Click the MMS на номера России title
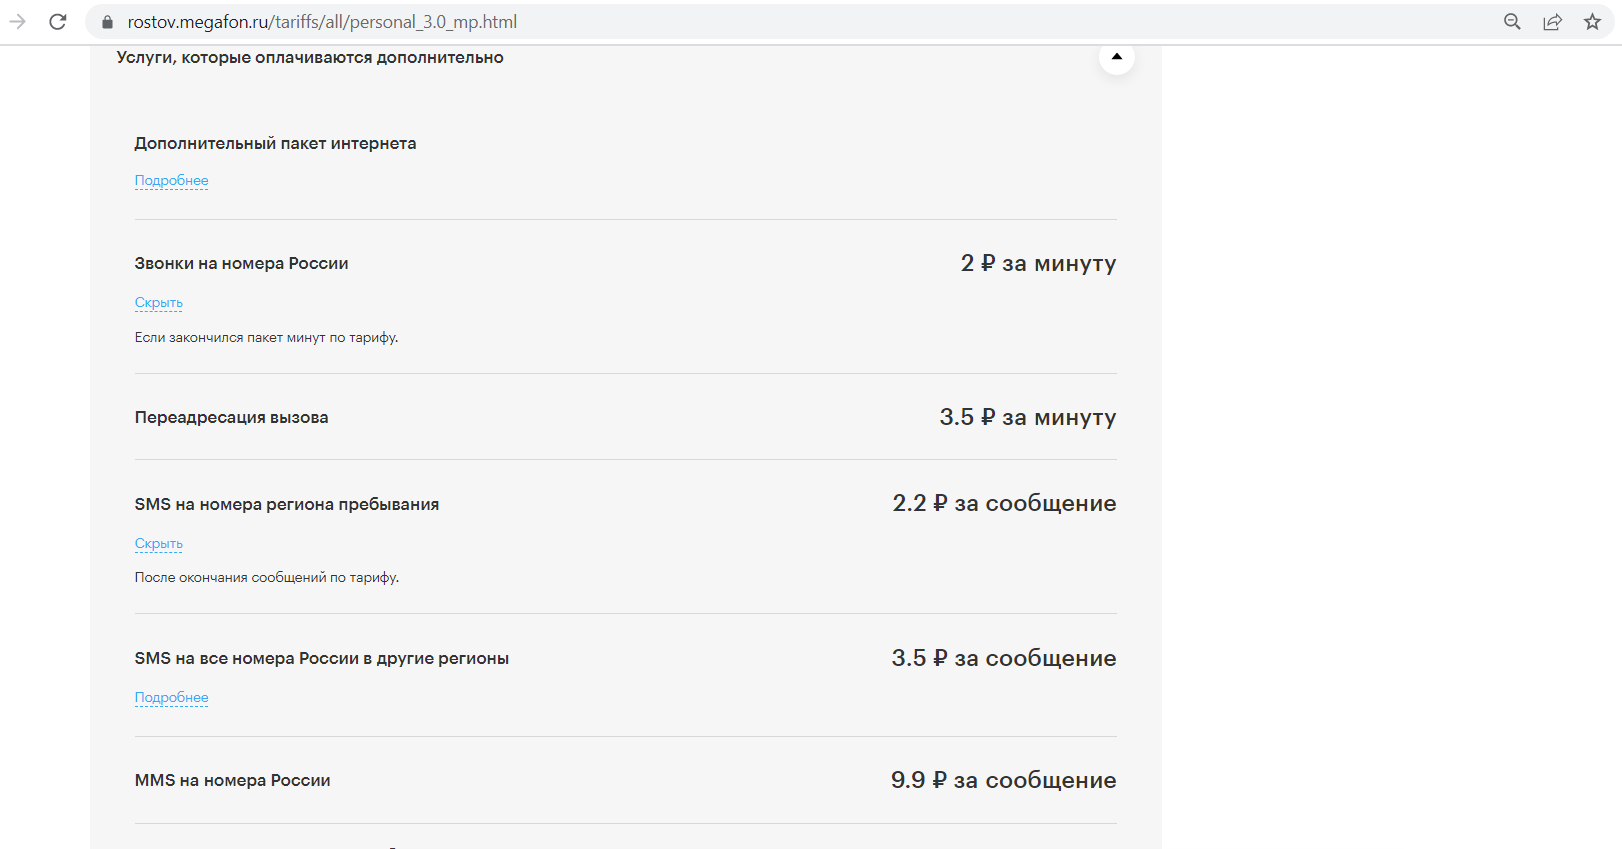 [x=232, y=781]
